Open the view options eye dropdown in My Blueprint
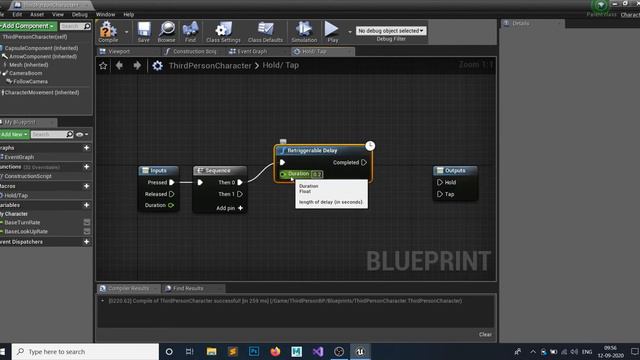640x360 pixels. coord(82,134)
